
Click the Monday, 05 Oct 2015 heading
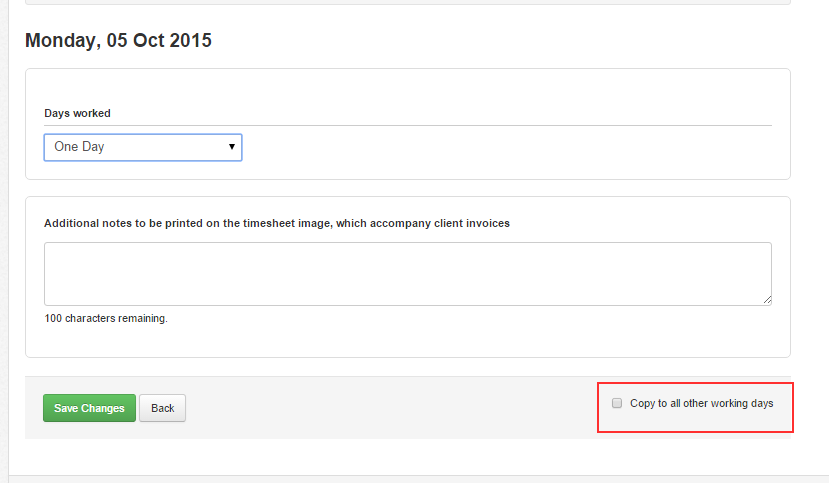[118, 40]
